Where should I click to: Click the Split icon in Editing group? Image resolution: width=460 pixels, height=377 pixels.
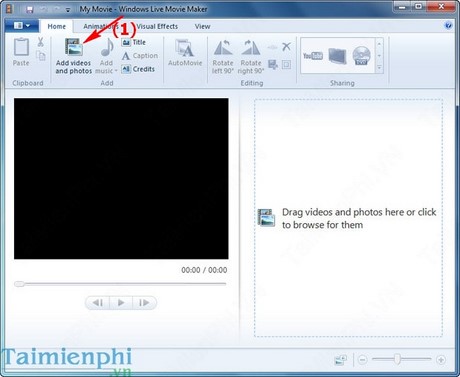coord(273,47)
